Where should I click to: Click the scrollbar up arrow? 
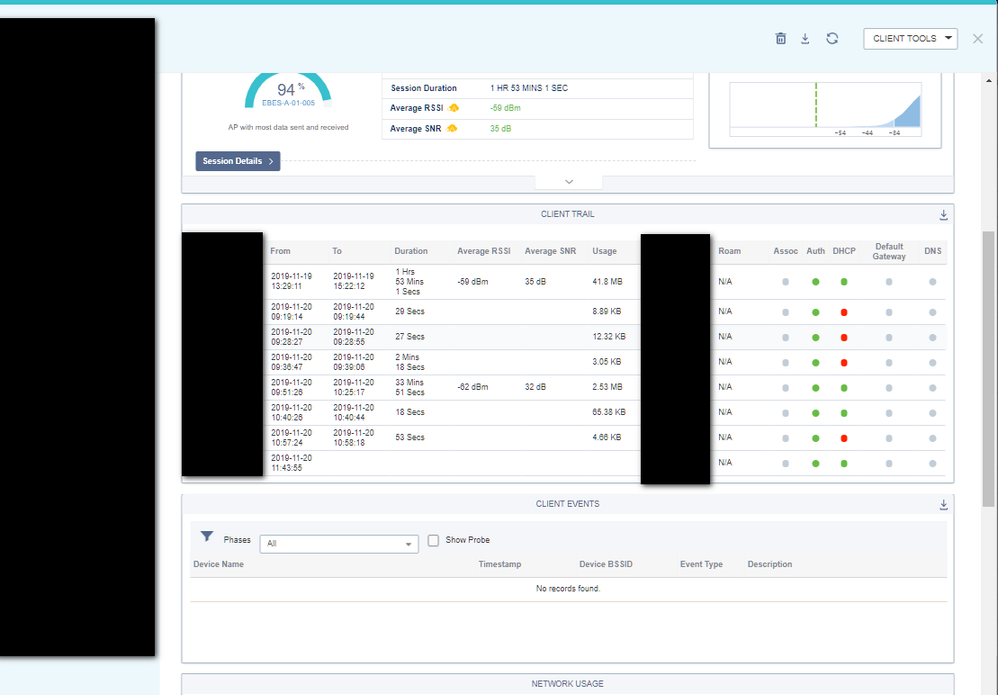[x=988, y=81]
